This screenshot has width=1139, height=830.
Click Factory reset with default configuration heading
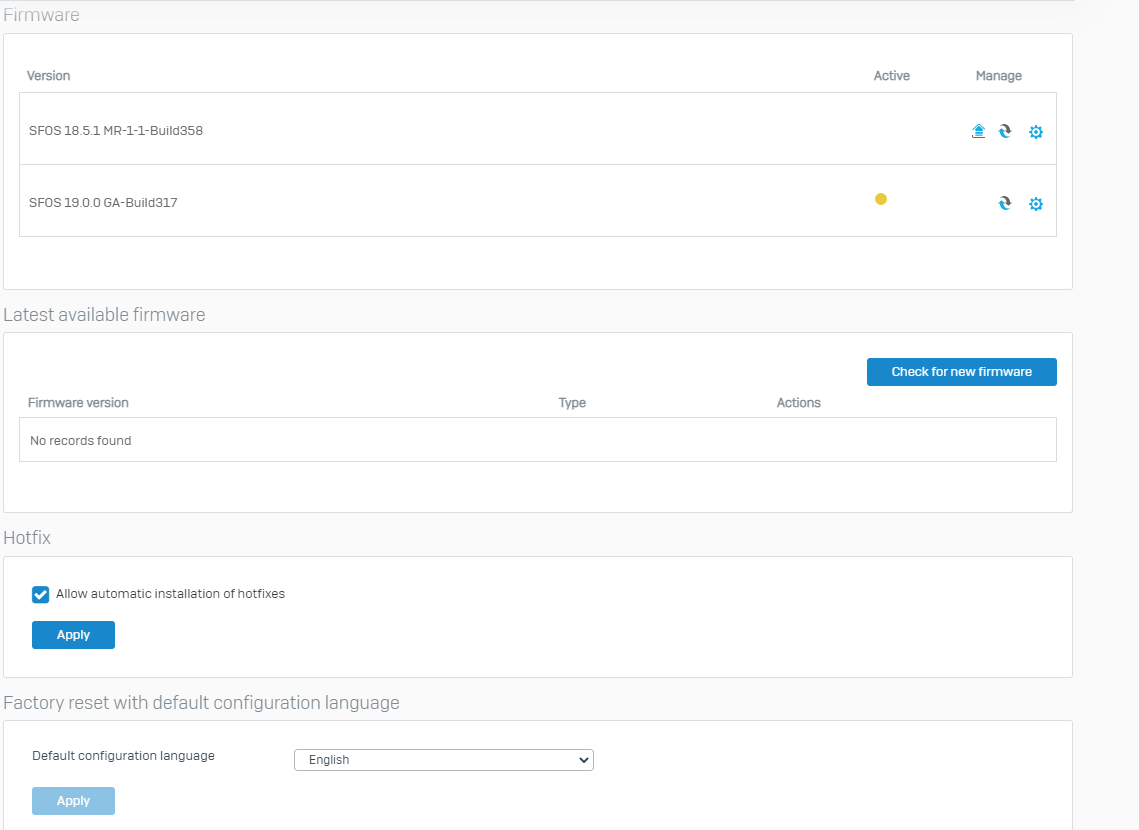point(201,703)
